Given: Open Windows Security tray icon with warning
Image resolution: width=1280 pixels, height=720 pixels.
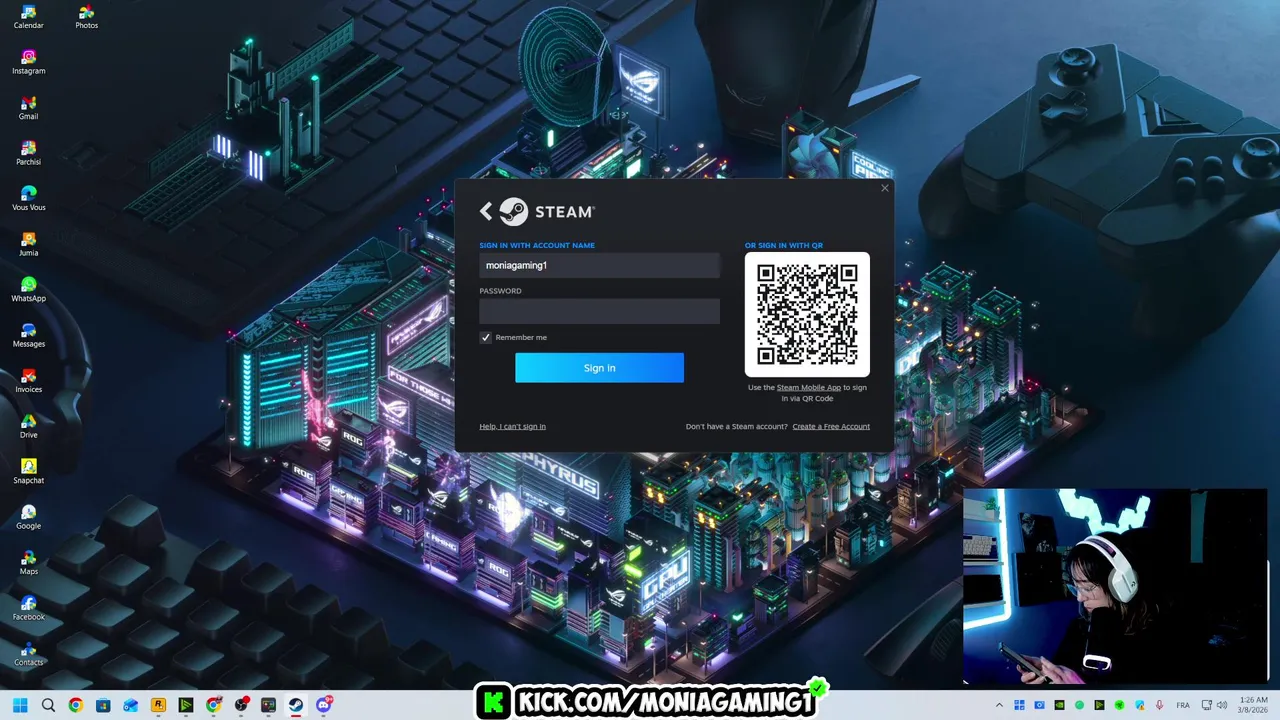Looking at the screenshot, I should [1139, 705].
